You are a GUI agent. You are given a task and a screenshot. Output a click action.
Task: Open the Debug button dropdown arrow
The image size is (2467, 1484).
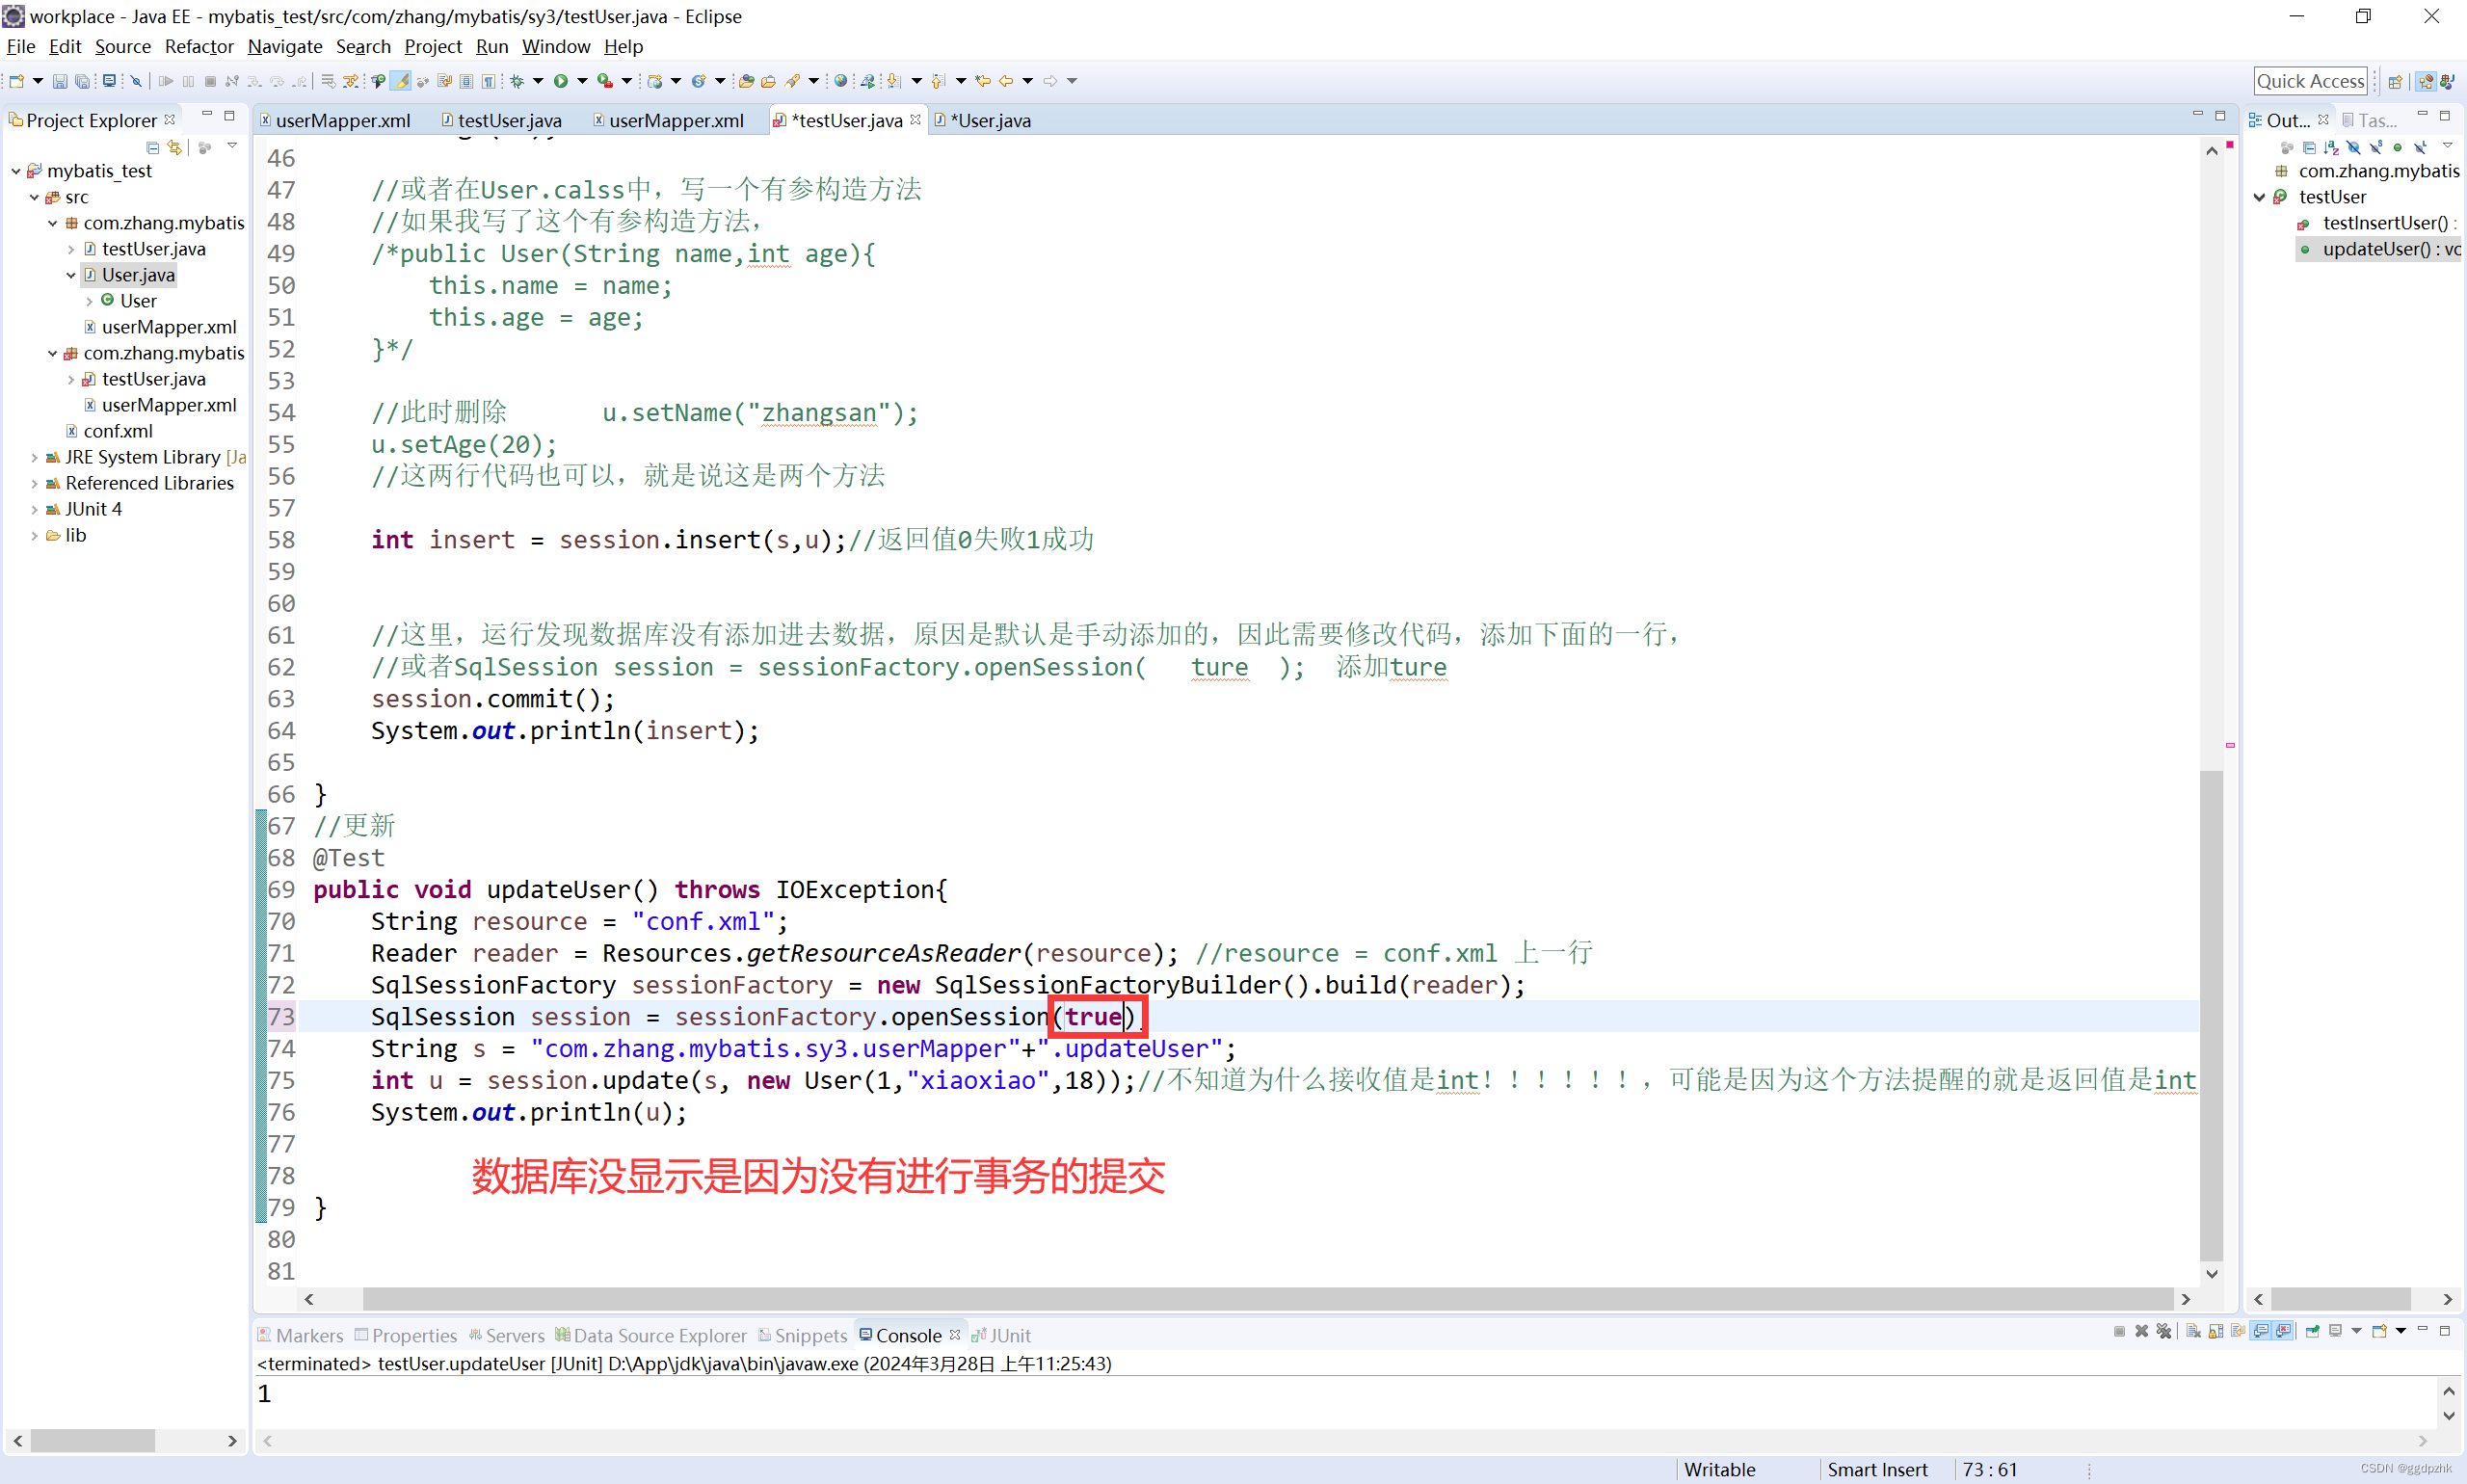point(537,81)
